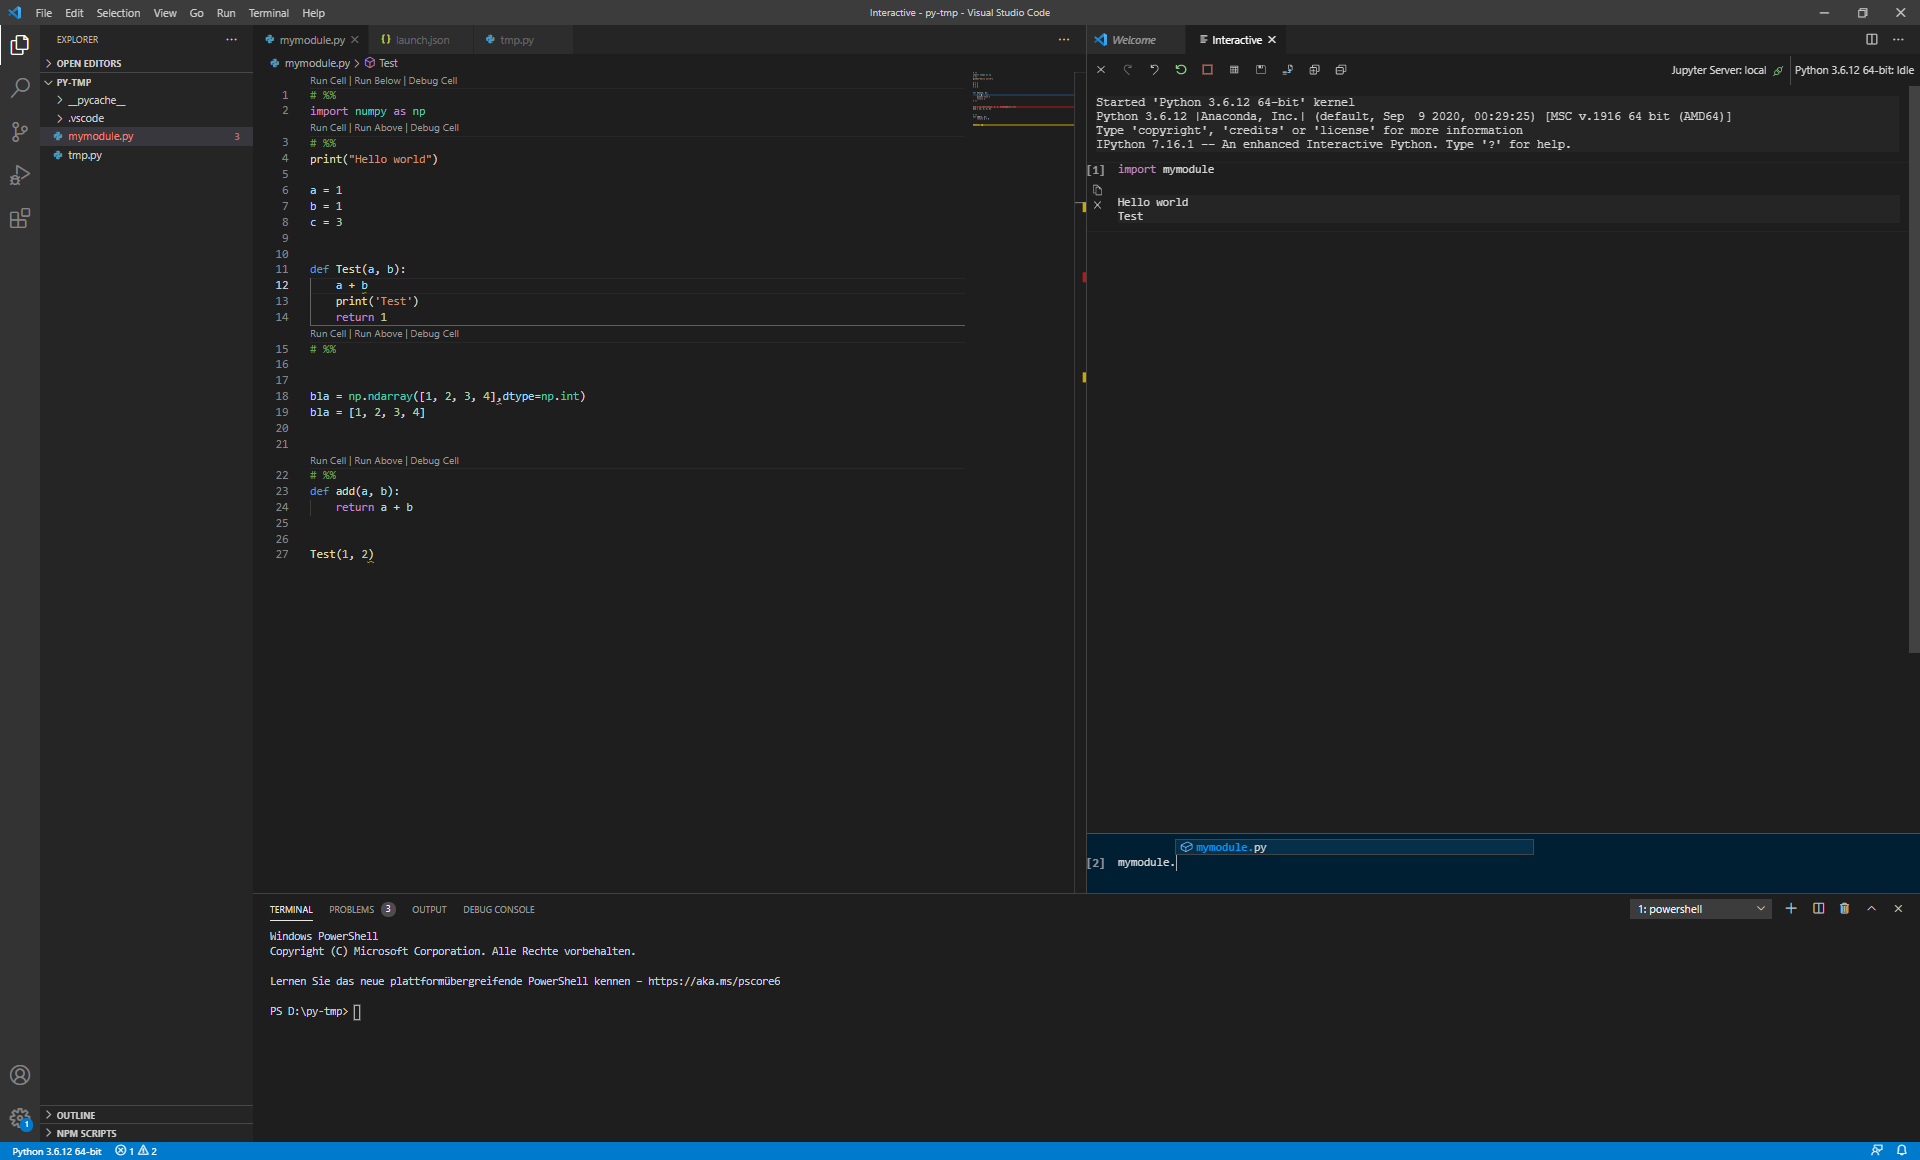Screen dimensions: 1920x1160
Task: Select the Search icon in the Activity Bar
Action: (x=20, y=88)
